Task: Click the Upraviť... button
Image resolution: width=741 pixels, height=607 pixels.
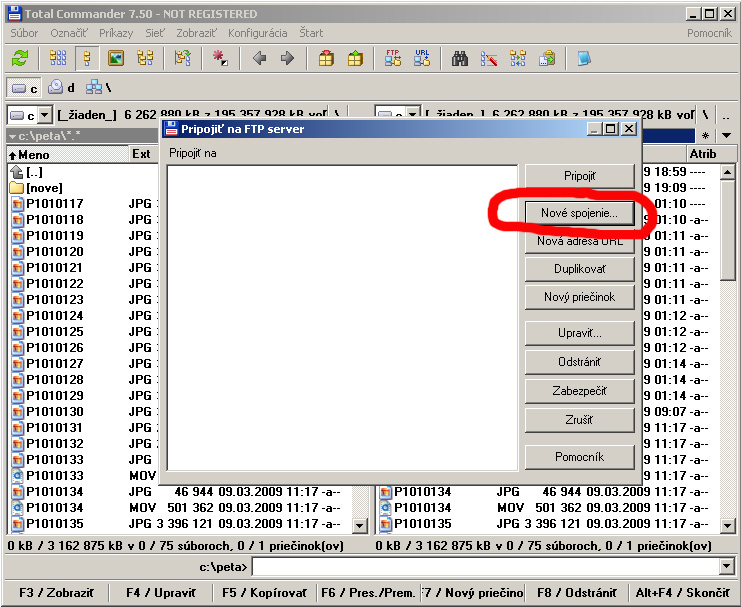Action: (579, 333)
